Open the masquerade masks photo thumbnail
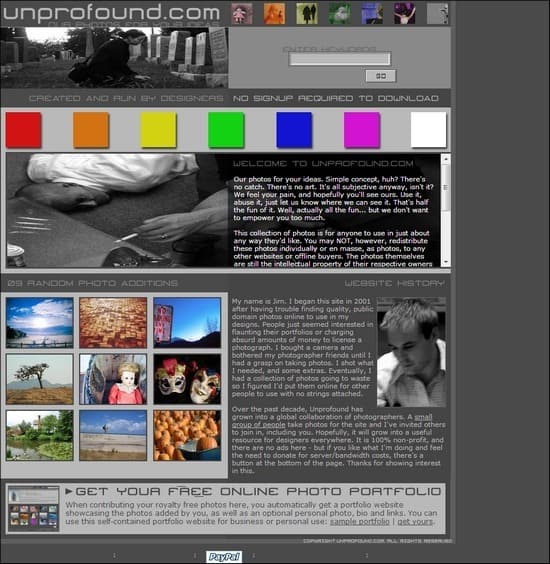The width and height of the screenshot is (550, 564). coord(187,379)
